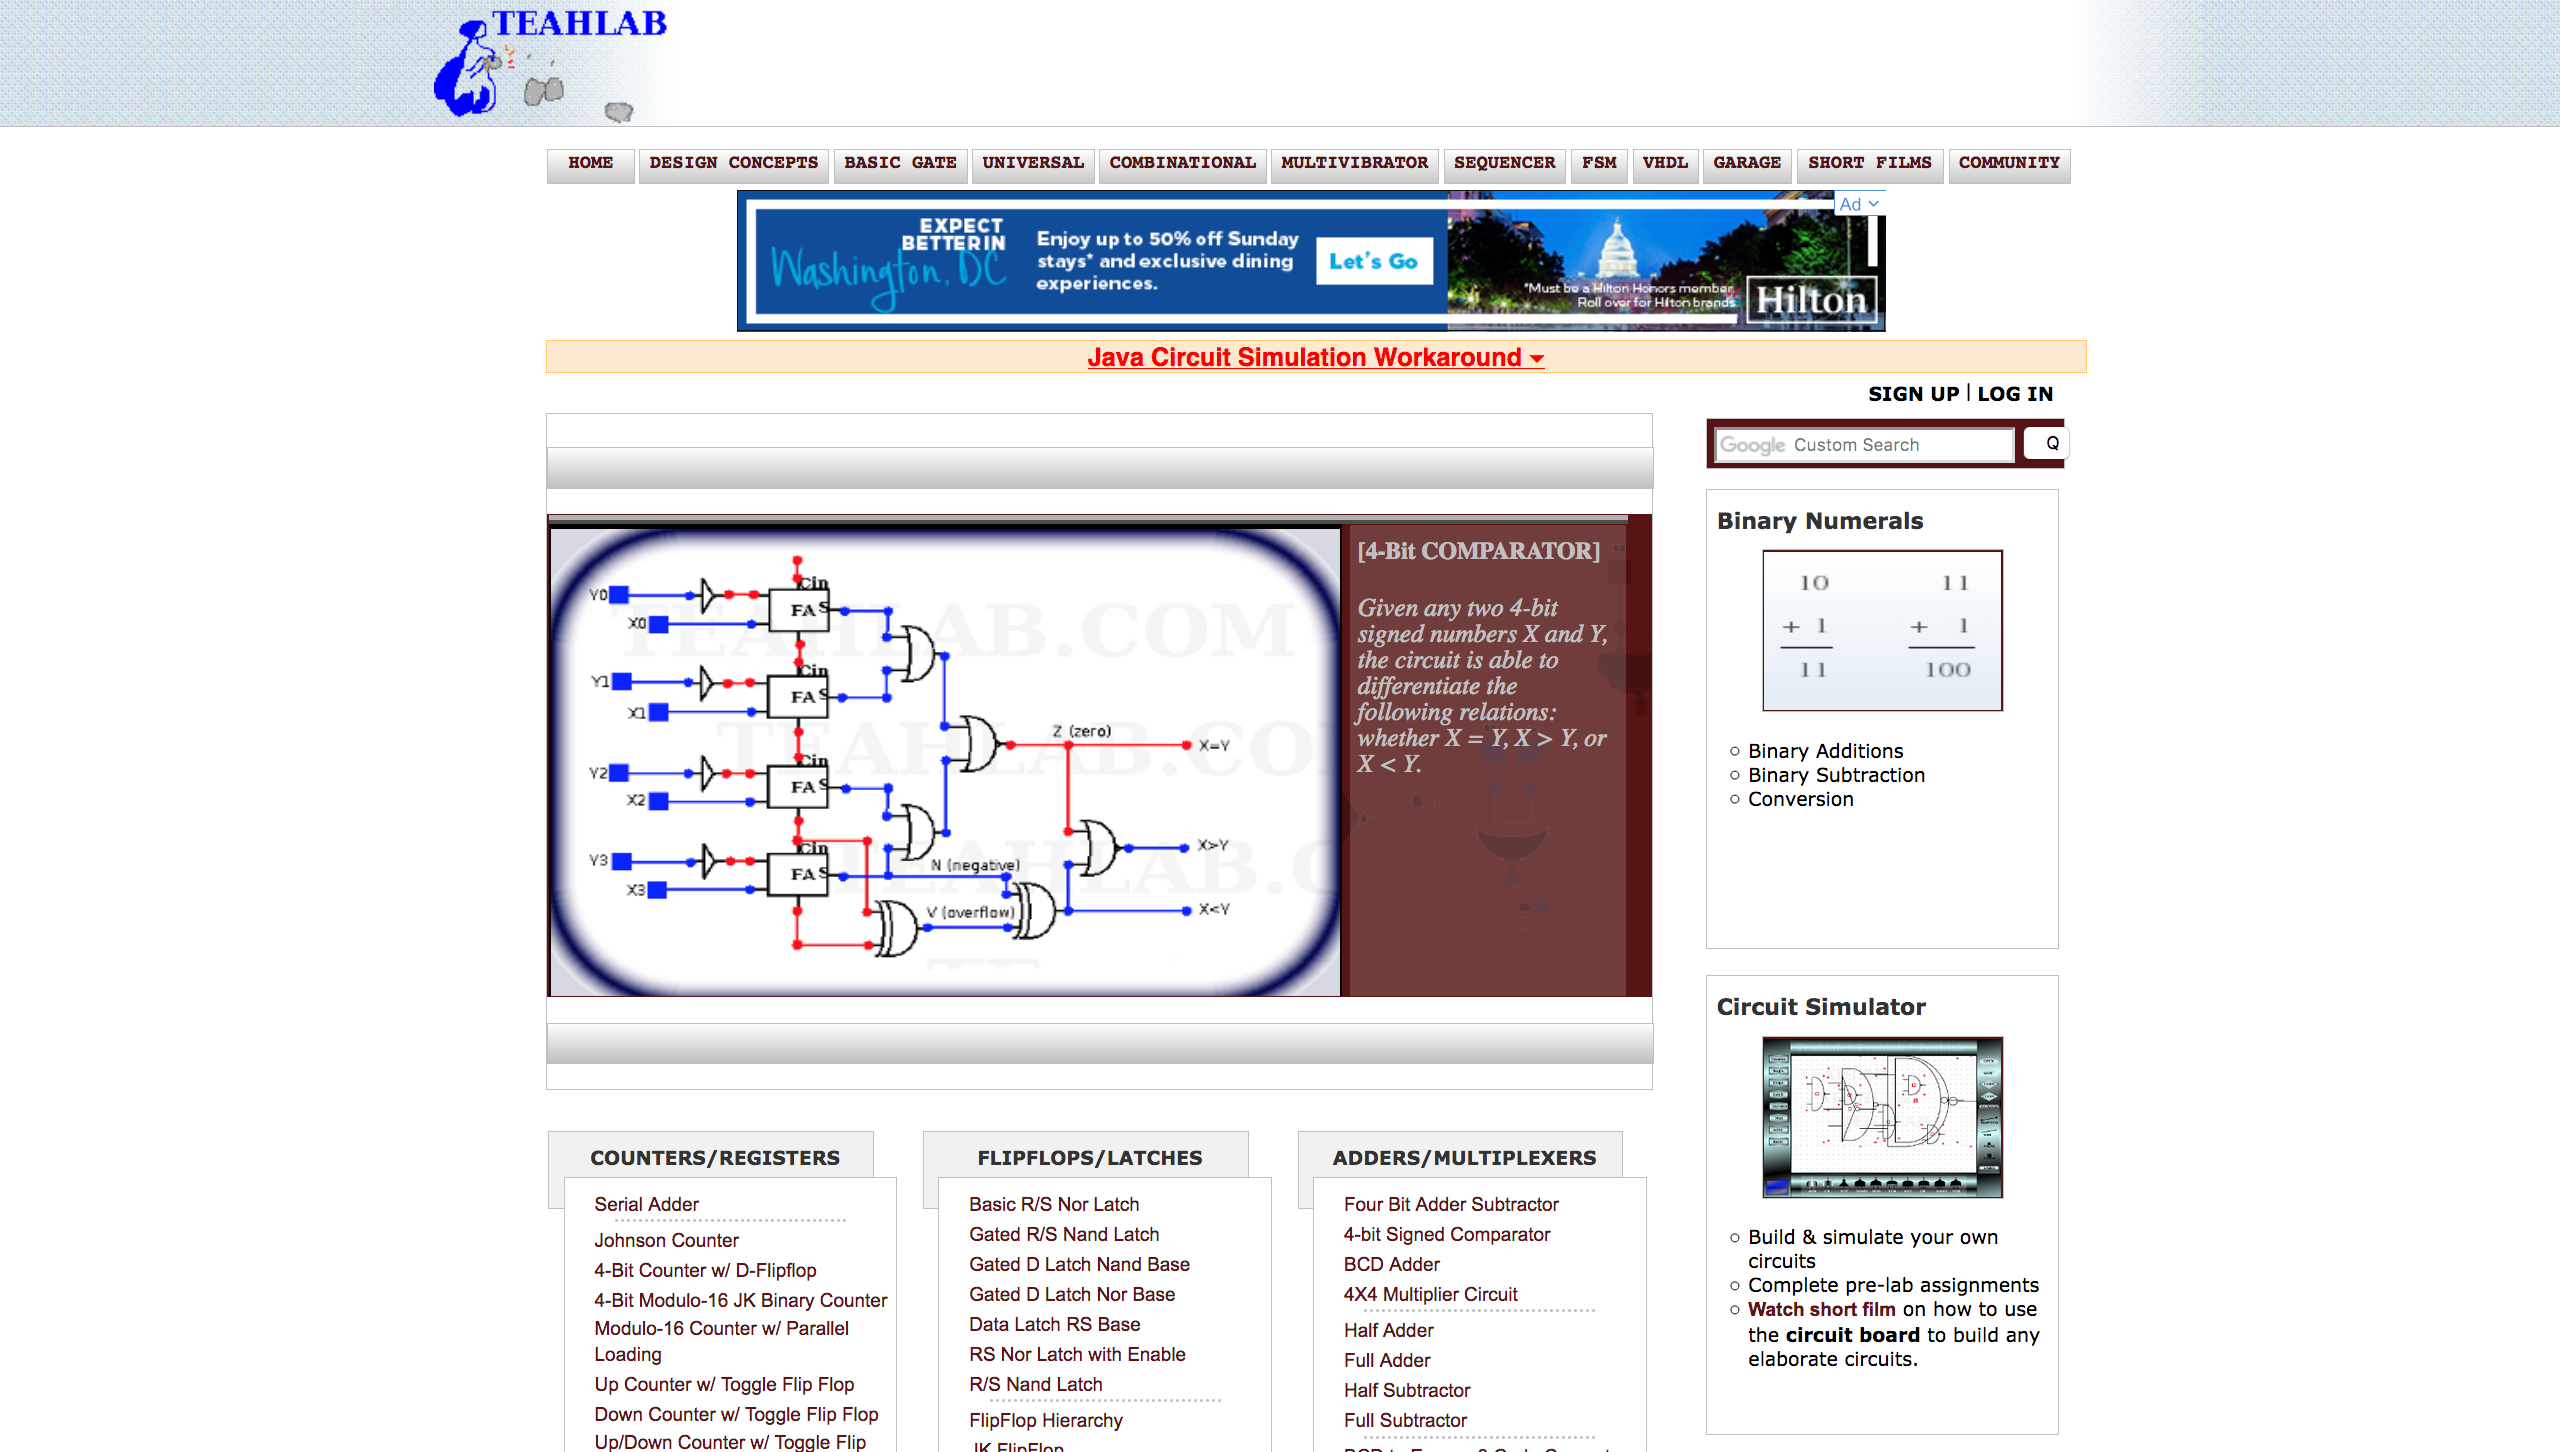Click the Circuit Simulator thumbnail

(1880, 1116)
